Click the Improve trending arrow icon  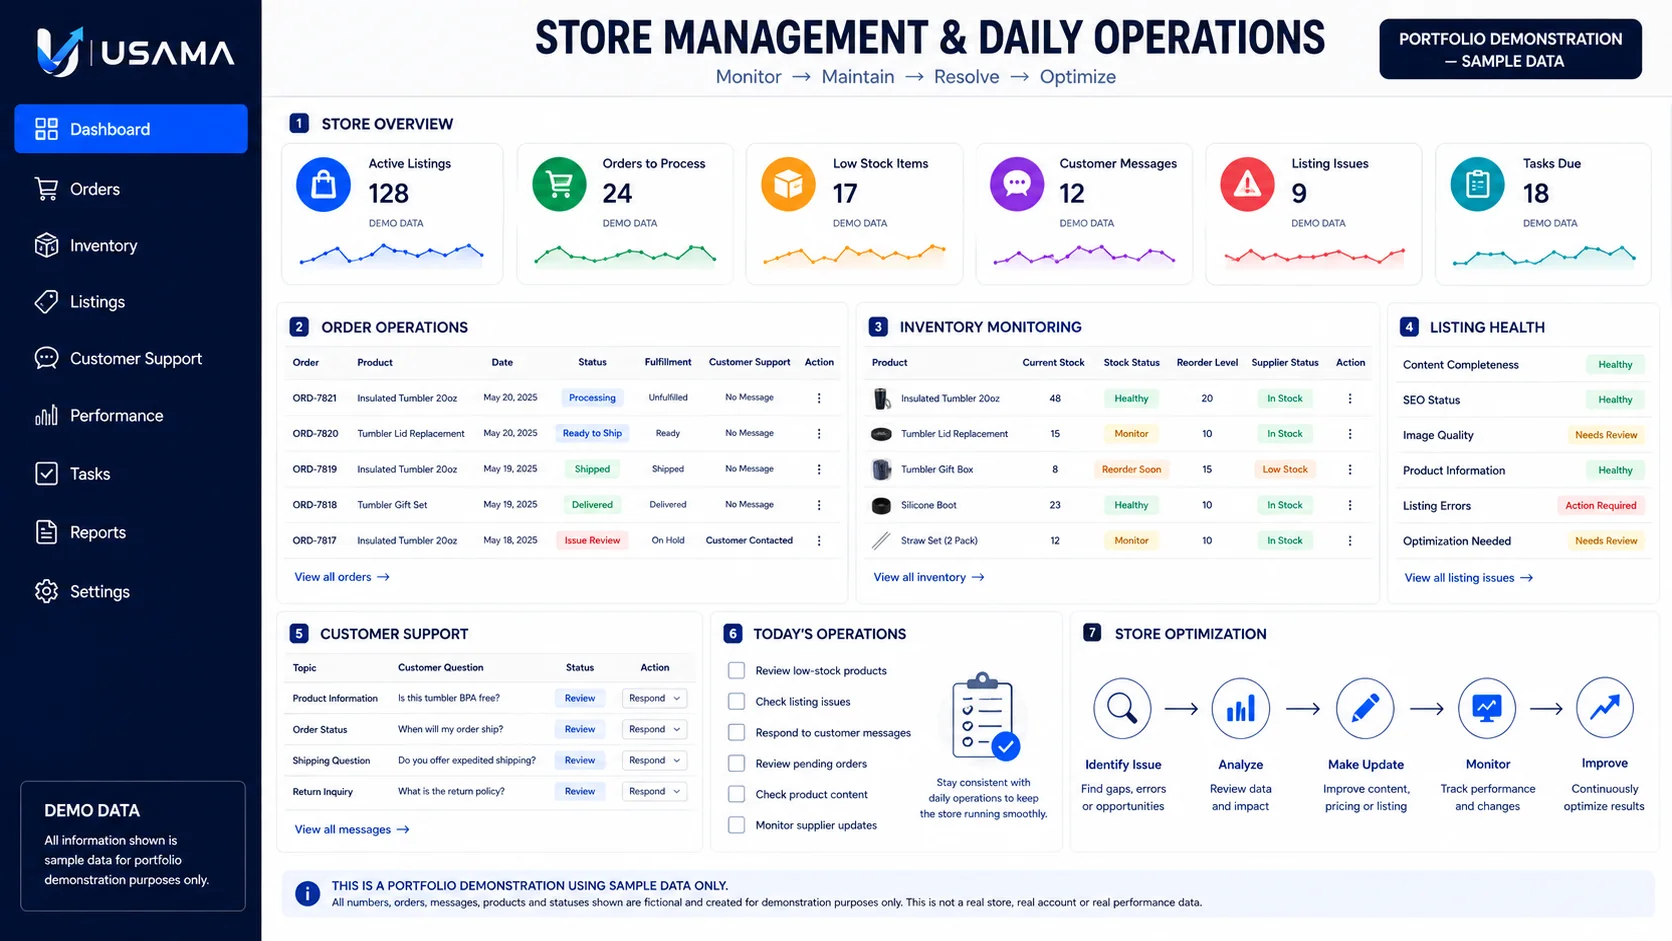coord(1604,708)
